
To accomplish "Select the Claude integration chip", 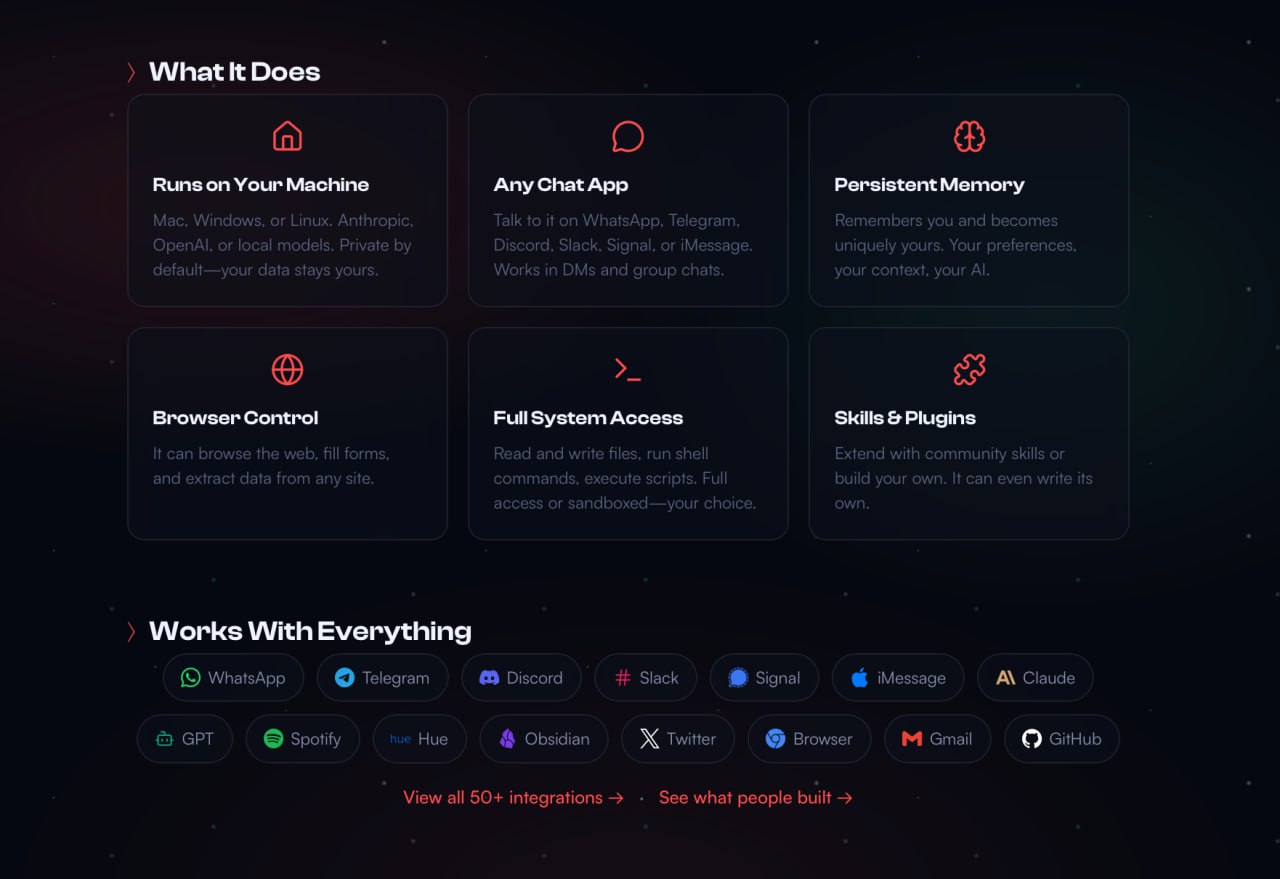I will (1035, 678).
